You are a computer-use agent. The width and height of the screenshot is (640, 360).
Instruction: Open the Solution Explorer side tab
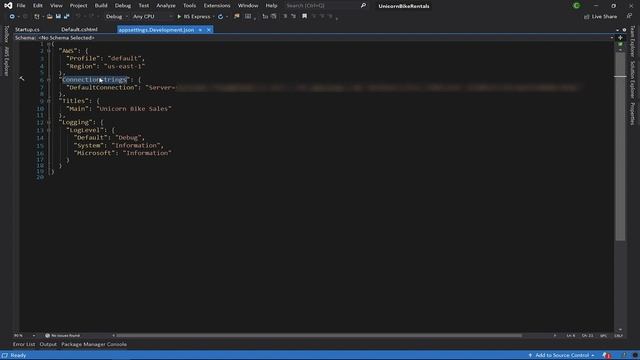[x=632, y=80]
